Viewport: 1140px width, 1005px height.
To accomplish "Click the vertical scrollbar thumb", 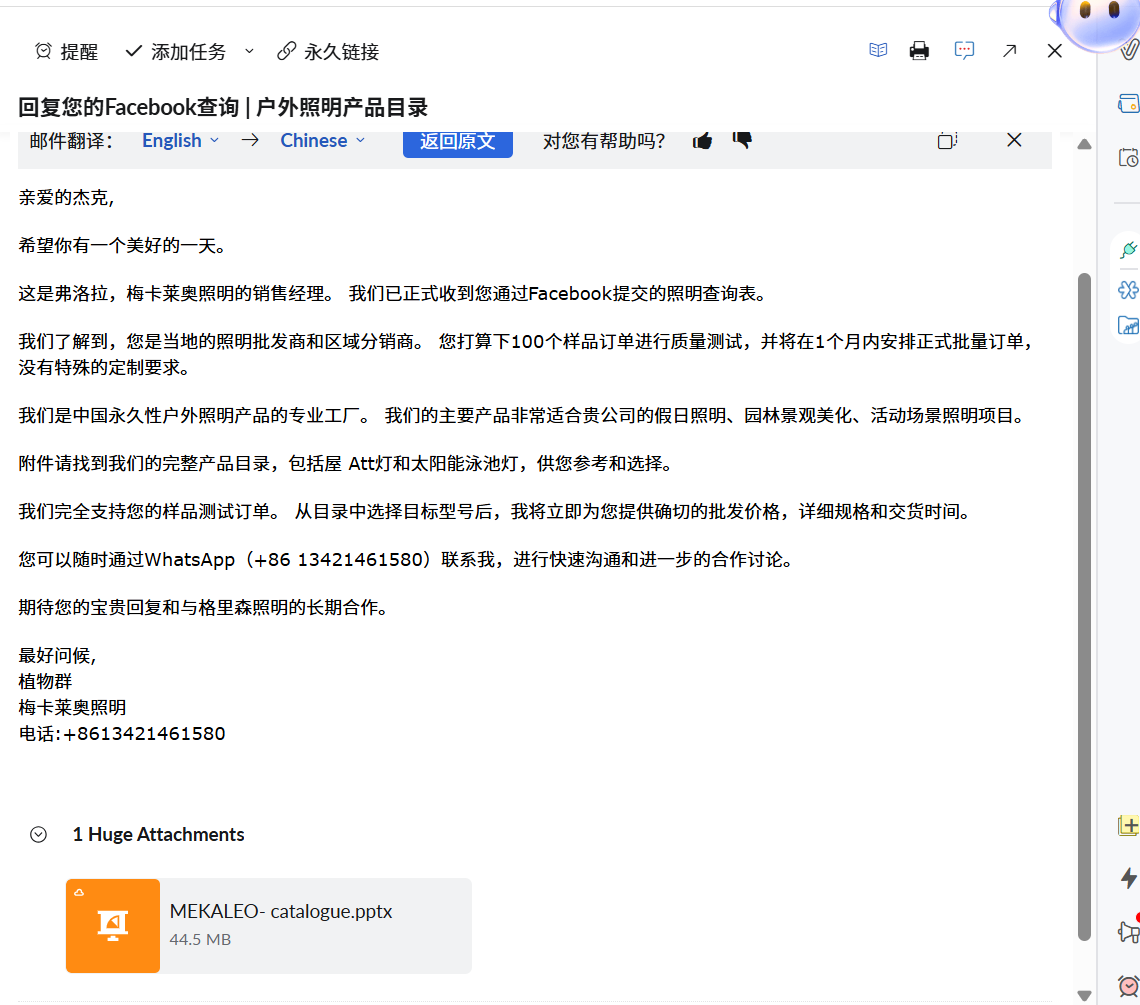I will 1084,607.
